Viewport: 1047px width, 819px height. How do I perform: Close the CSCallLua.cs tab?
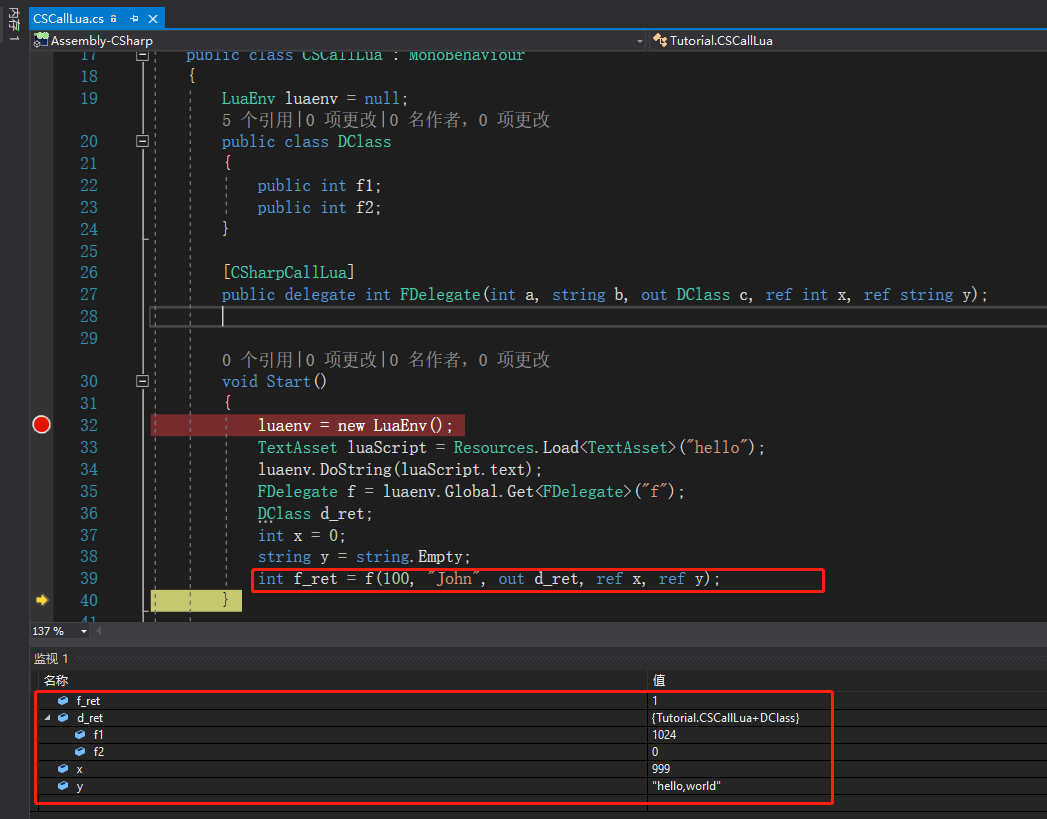(153, 19)
